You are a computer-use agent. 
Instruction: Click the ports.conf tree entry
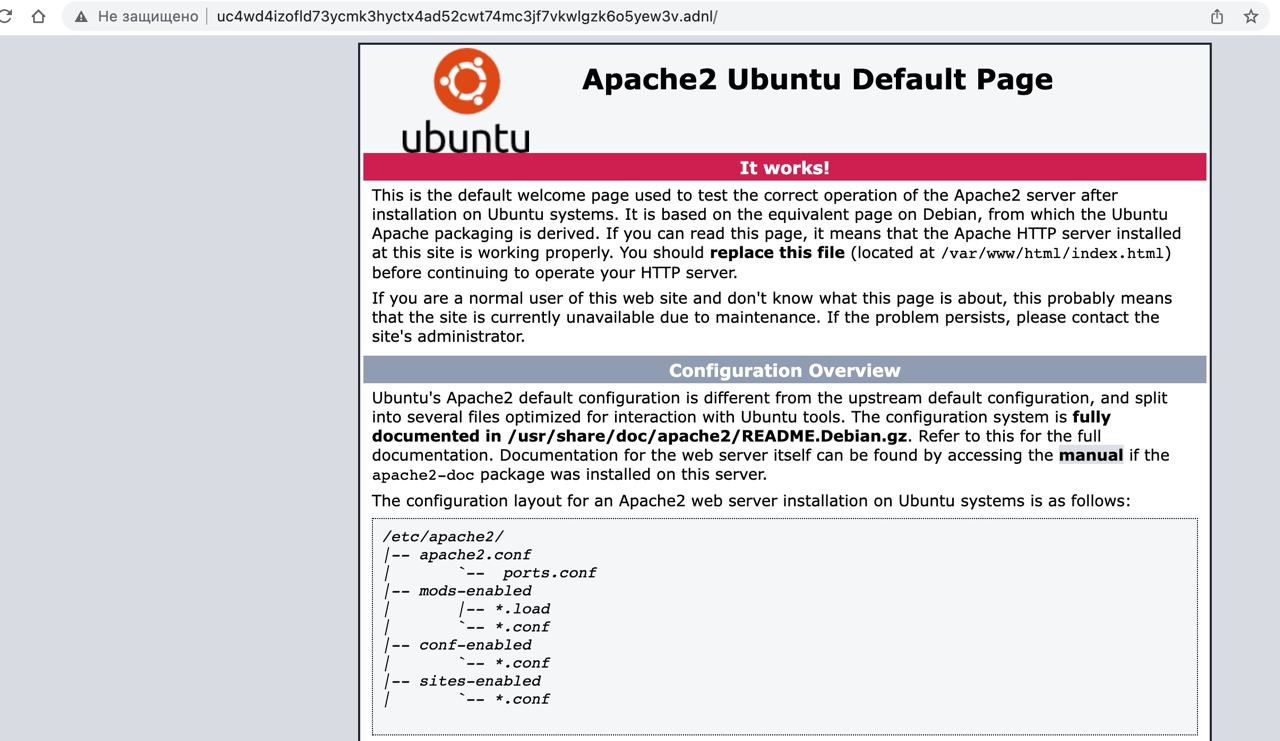coord(549,573)
